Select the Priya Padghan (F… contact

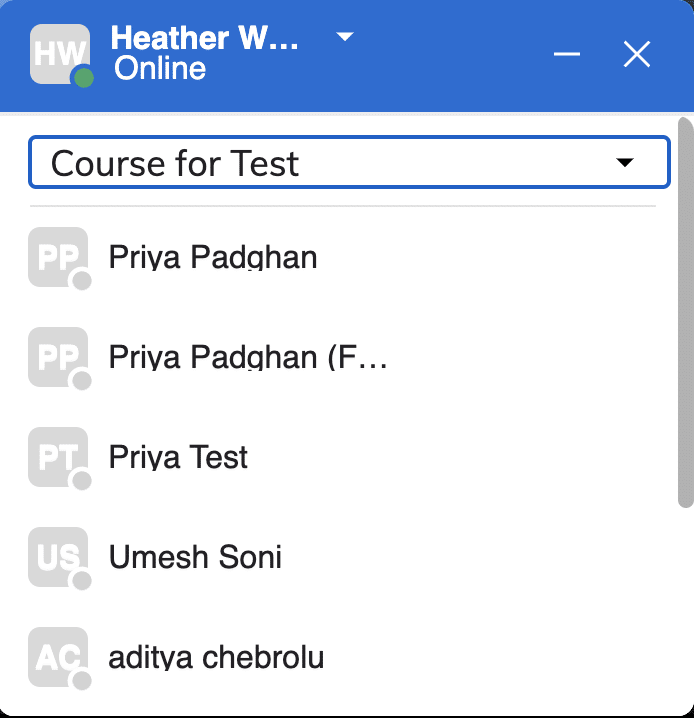point(248,357)
